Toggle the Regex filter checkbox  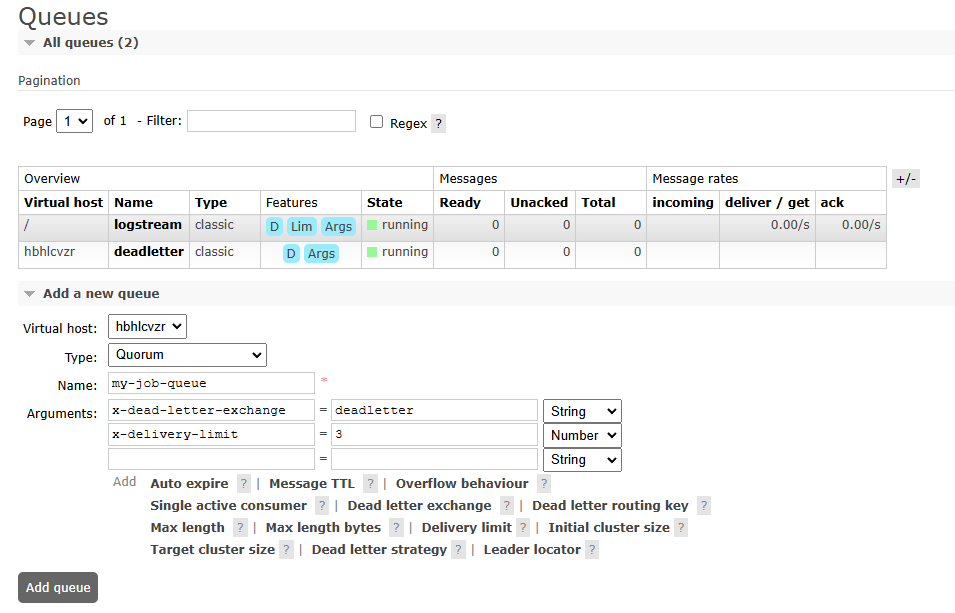[x=376, y=122]
